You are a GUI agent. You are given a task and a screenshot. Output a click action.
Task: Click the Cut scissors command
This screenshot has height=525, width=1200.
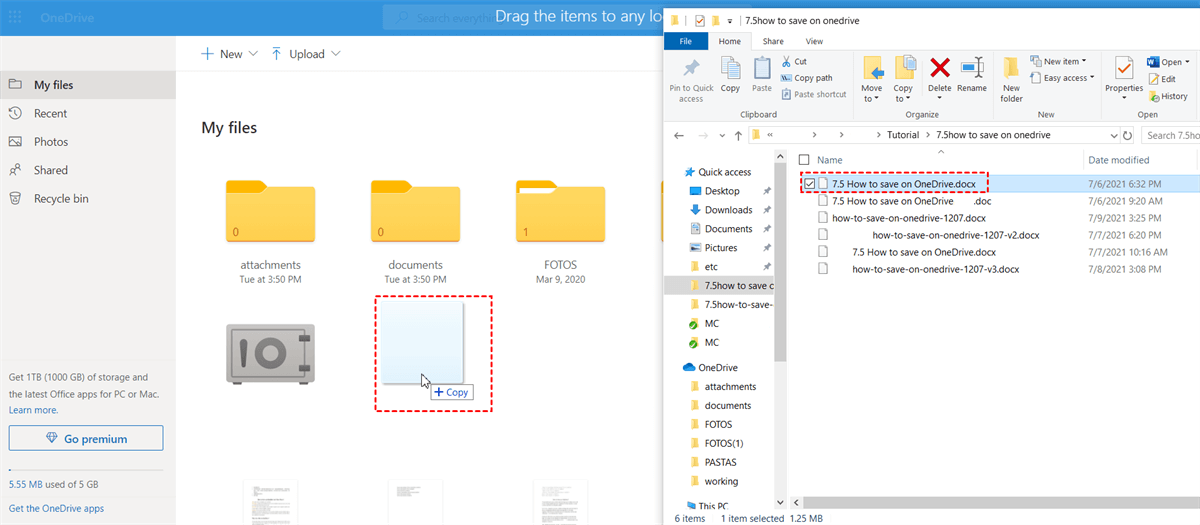click(x=795, y=61)
